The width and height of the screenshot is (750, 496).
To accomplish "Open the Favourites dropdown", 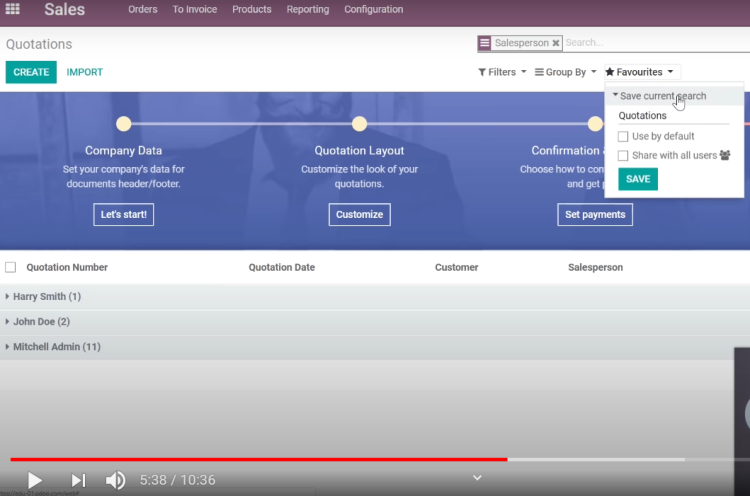I will click(x=640, y=72).
